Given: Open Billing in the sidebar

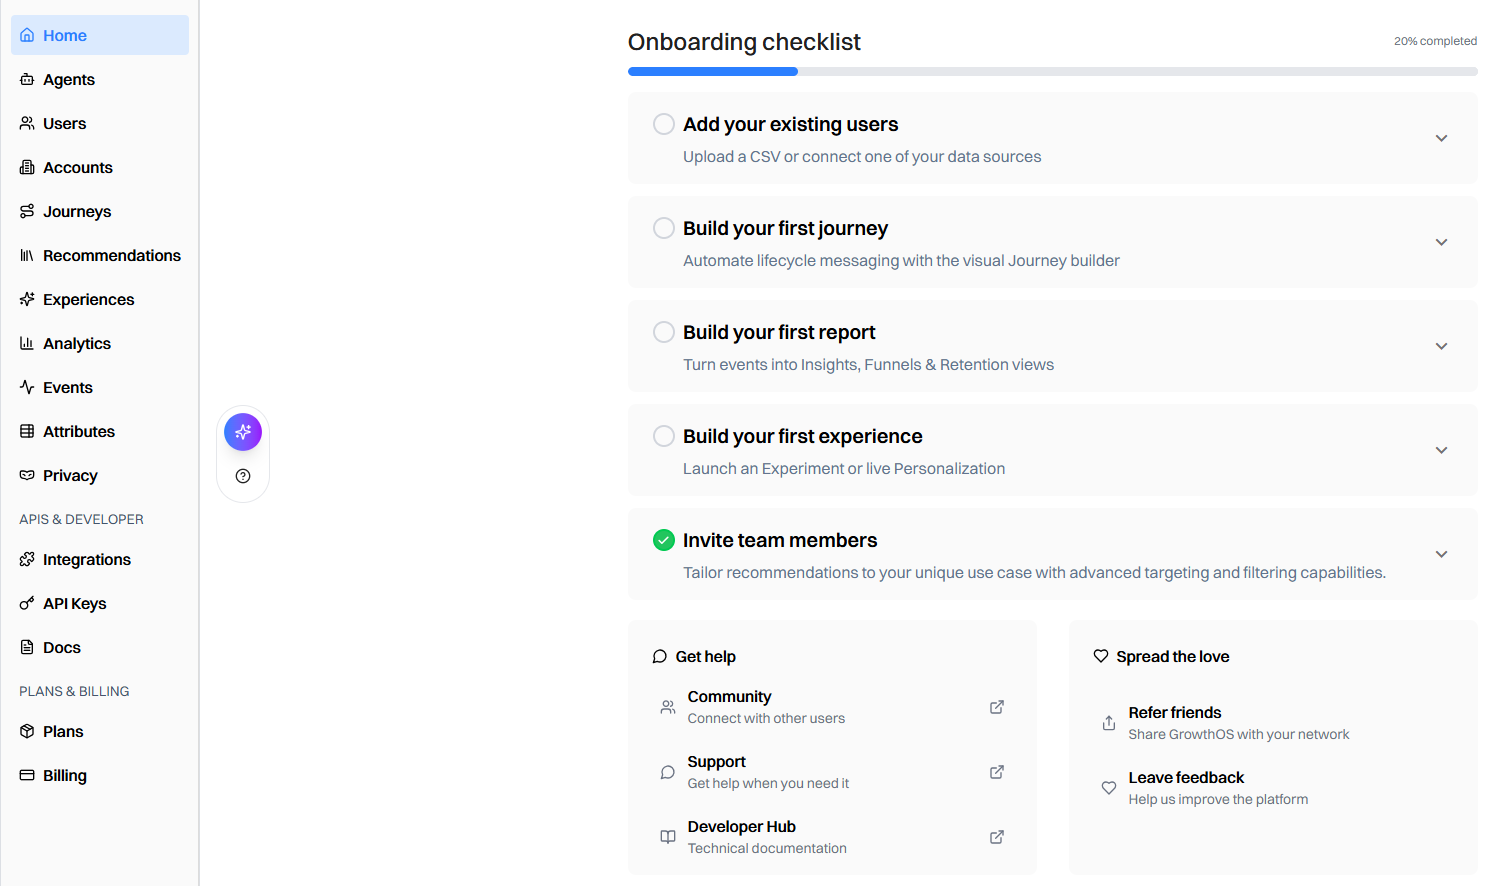Looking at the screenshot, I should [100, 775].
